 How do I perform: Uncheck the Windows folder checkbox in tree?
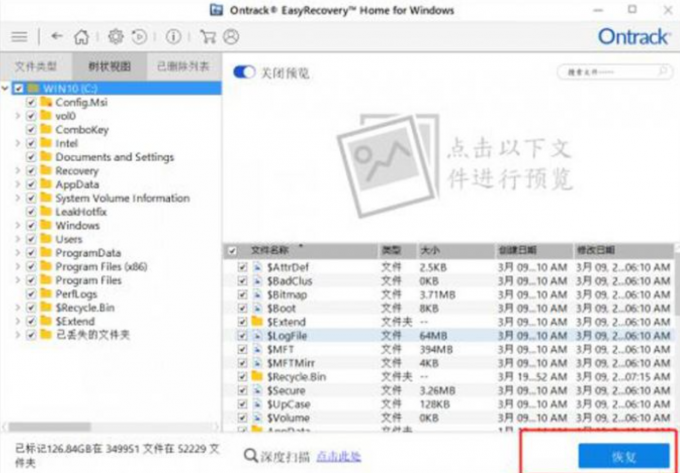click(x=32, y=226)
